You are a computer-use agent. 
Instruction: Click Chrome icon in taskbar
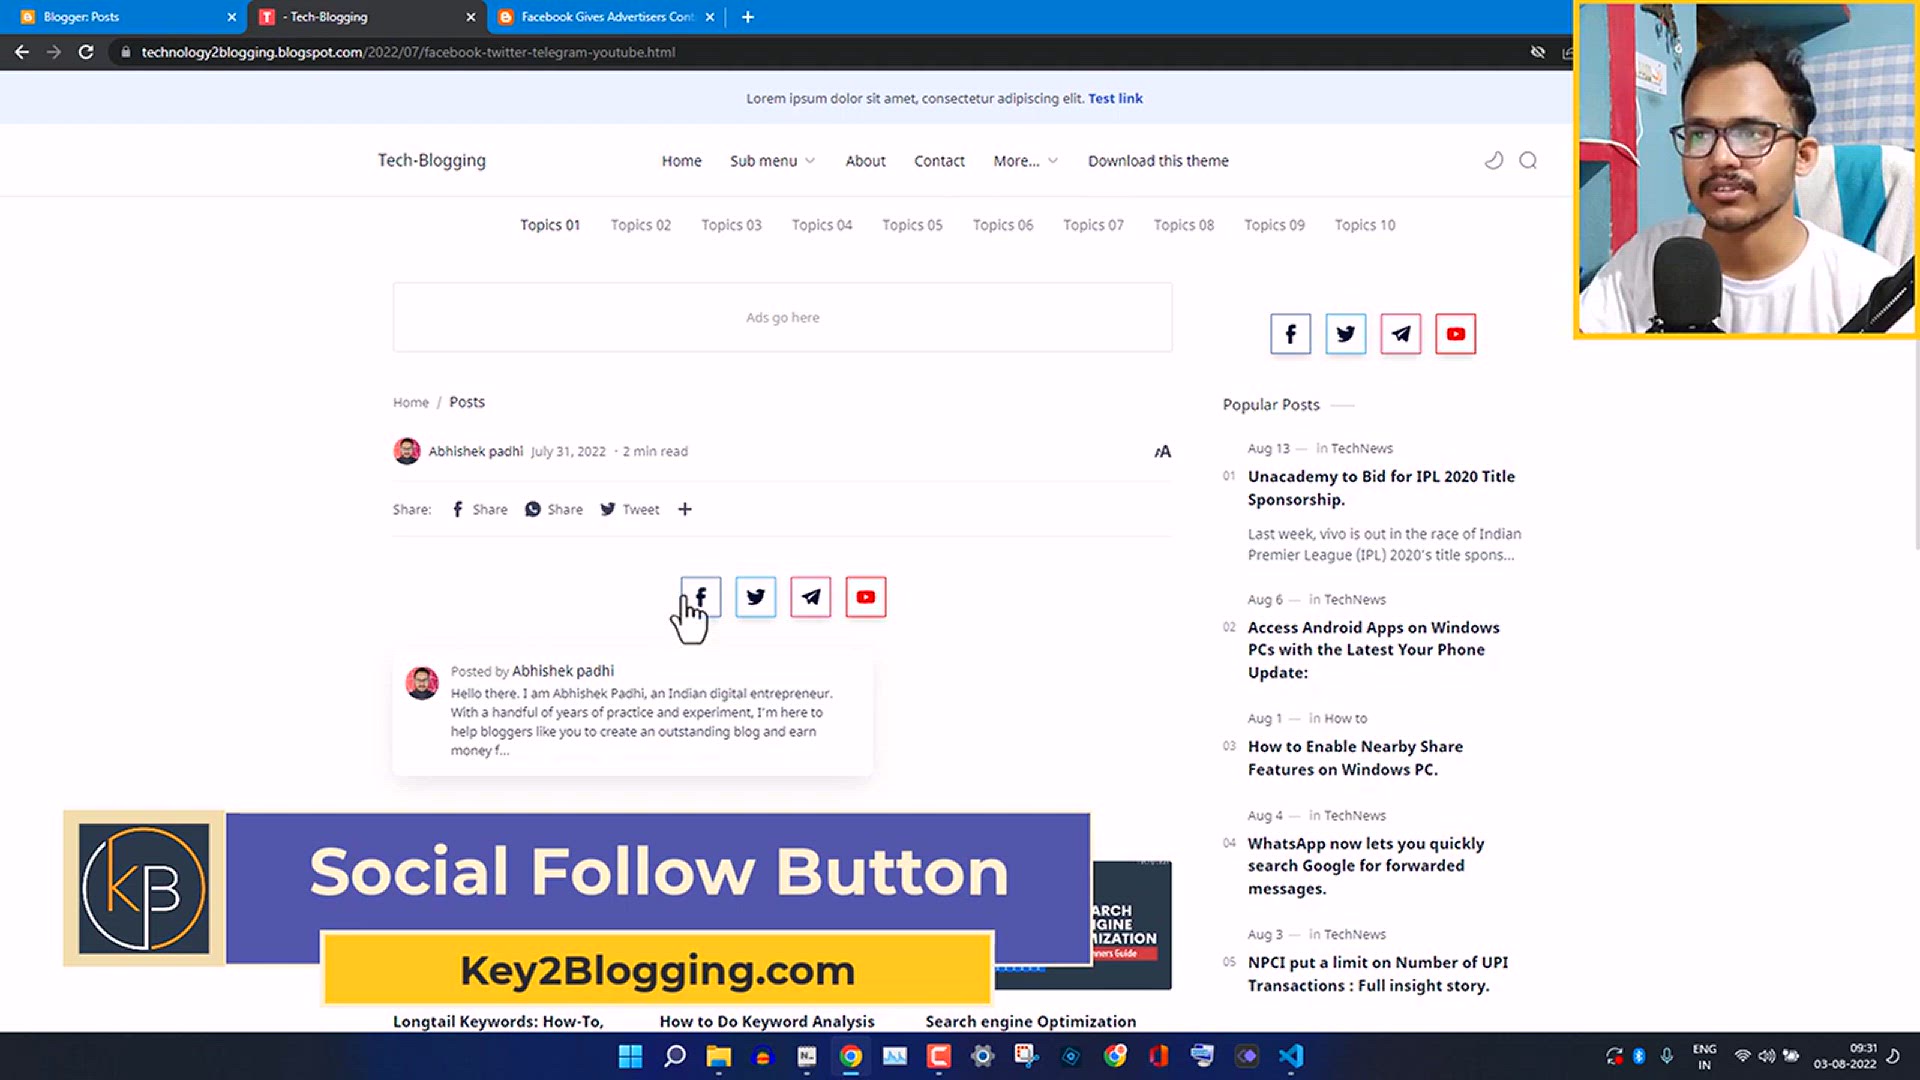(x=851, y=1056)
